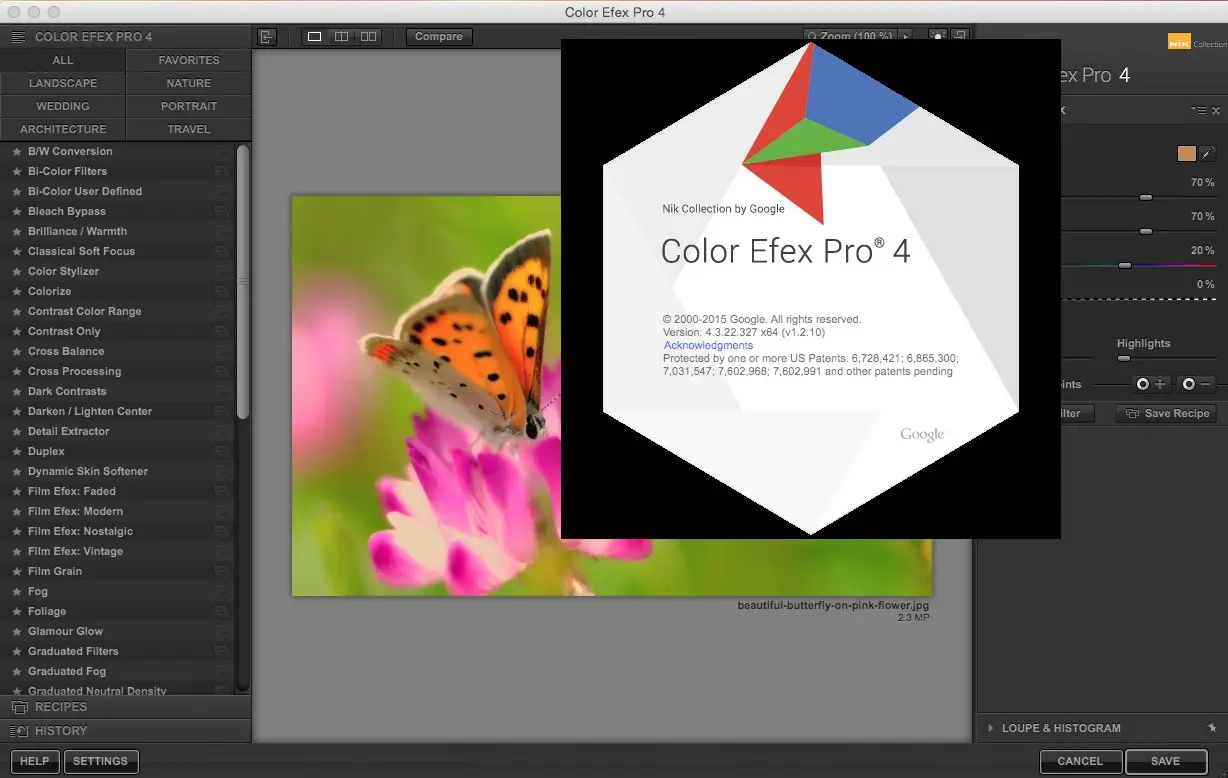1228x778 pixels.
Task: Click the HELP button
Action: [35, 761]
